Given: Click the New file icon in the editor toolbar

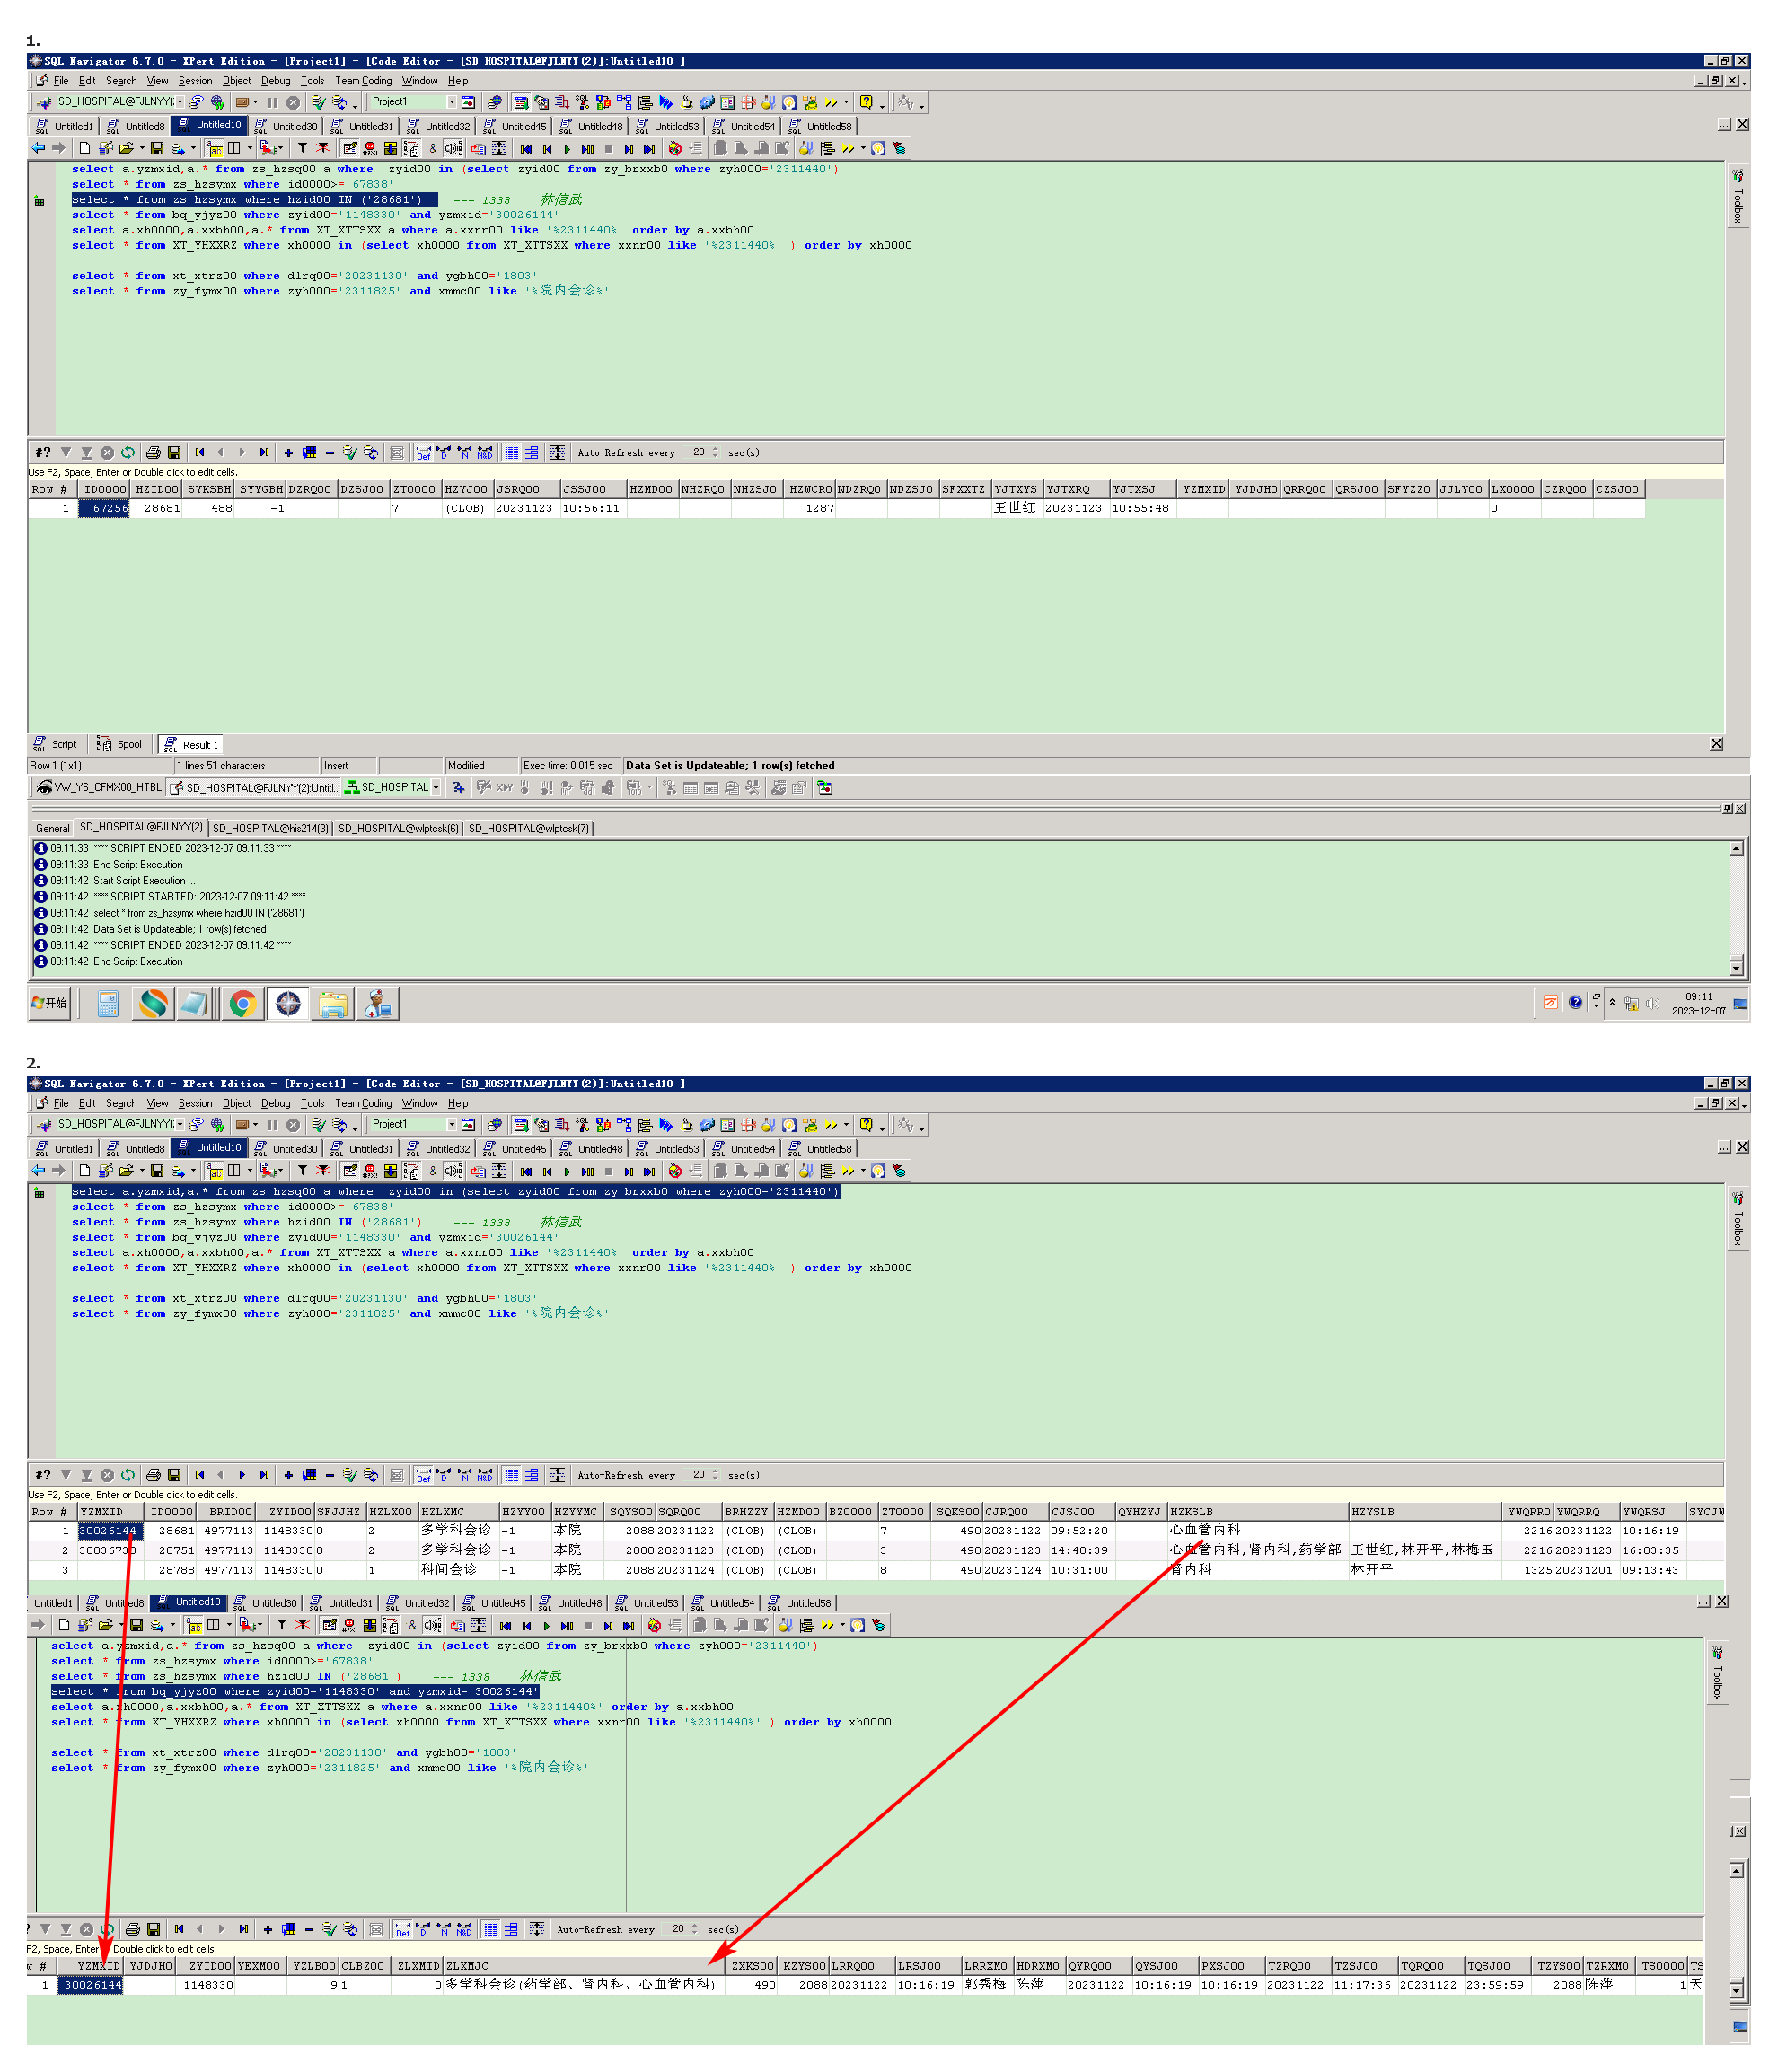Looking at the screenshot, I should [x=85, y=148].
